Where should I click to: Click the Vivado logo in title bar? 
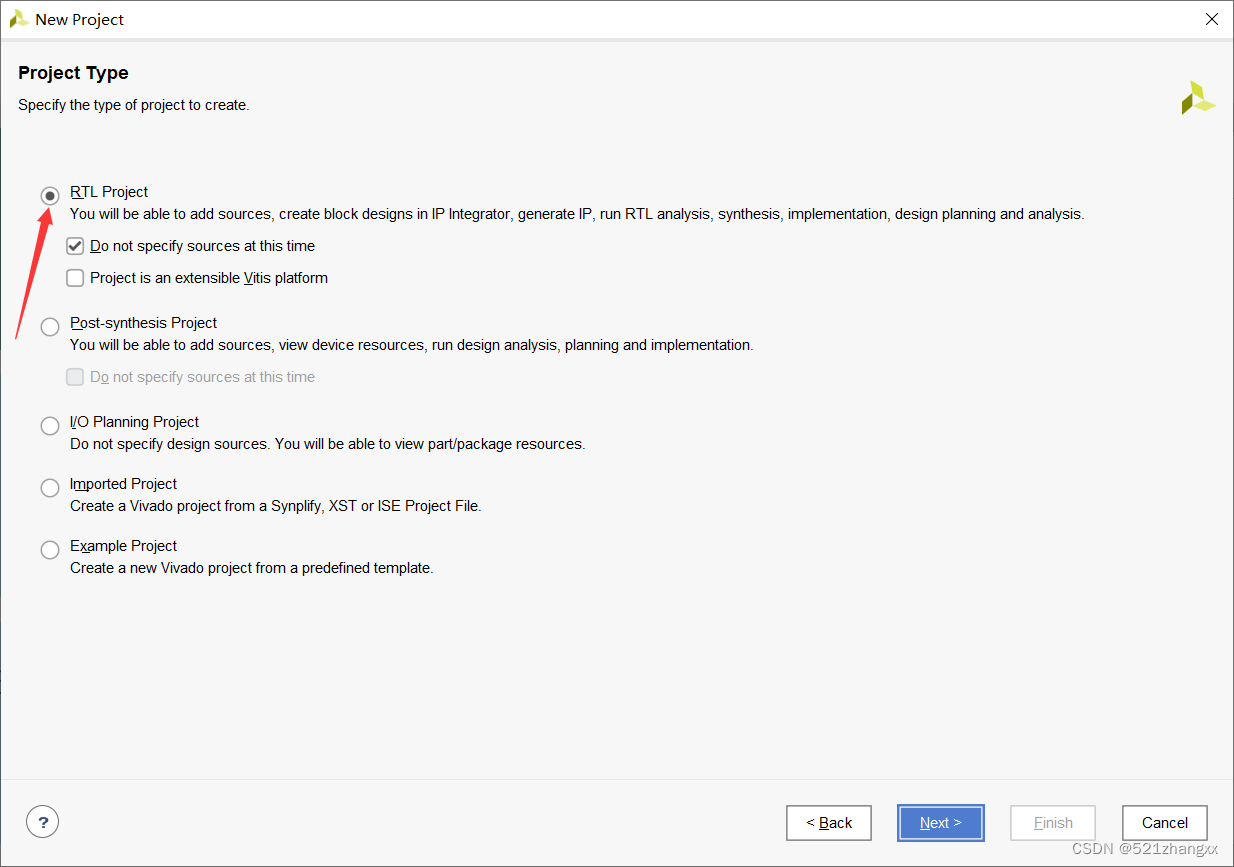[18, 19]
